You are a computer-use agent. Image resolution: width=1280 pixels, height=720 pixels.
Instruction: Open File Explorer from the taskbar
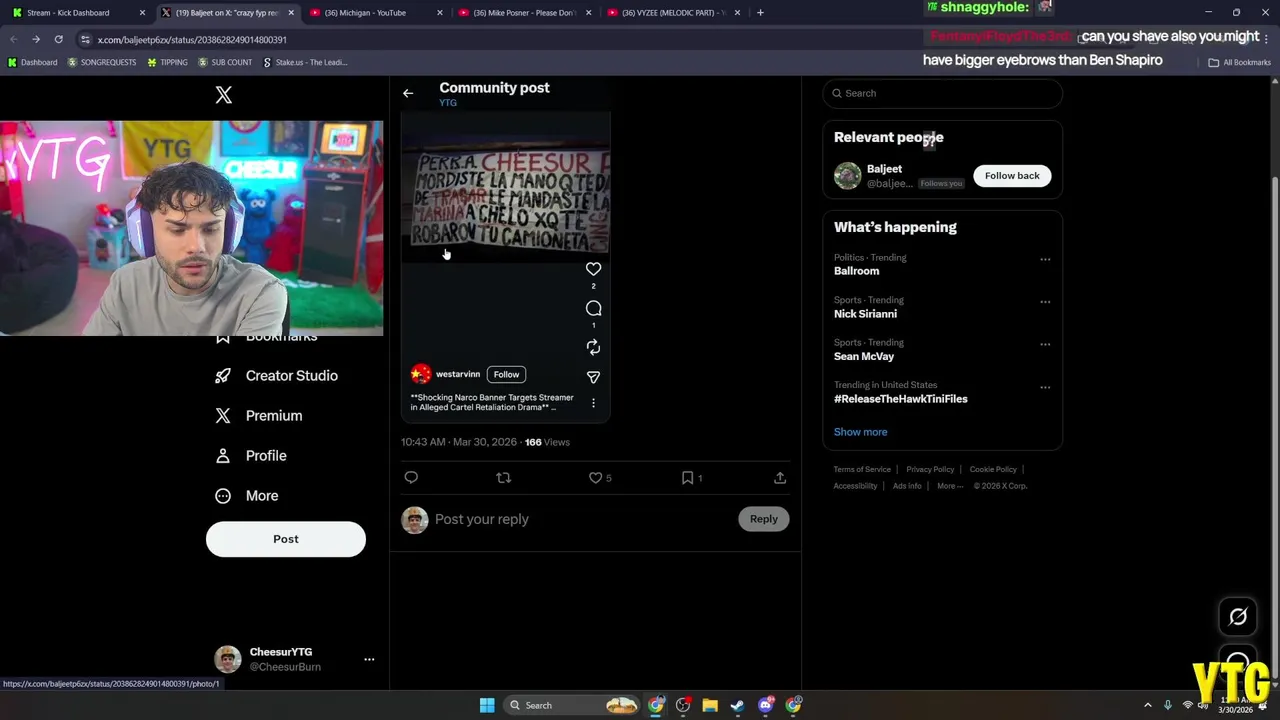click(710, 705)
